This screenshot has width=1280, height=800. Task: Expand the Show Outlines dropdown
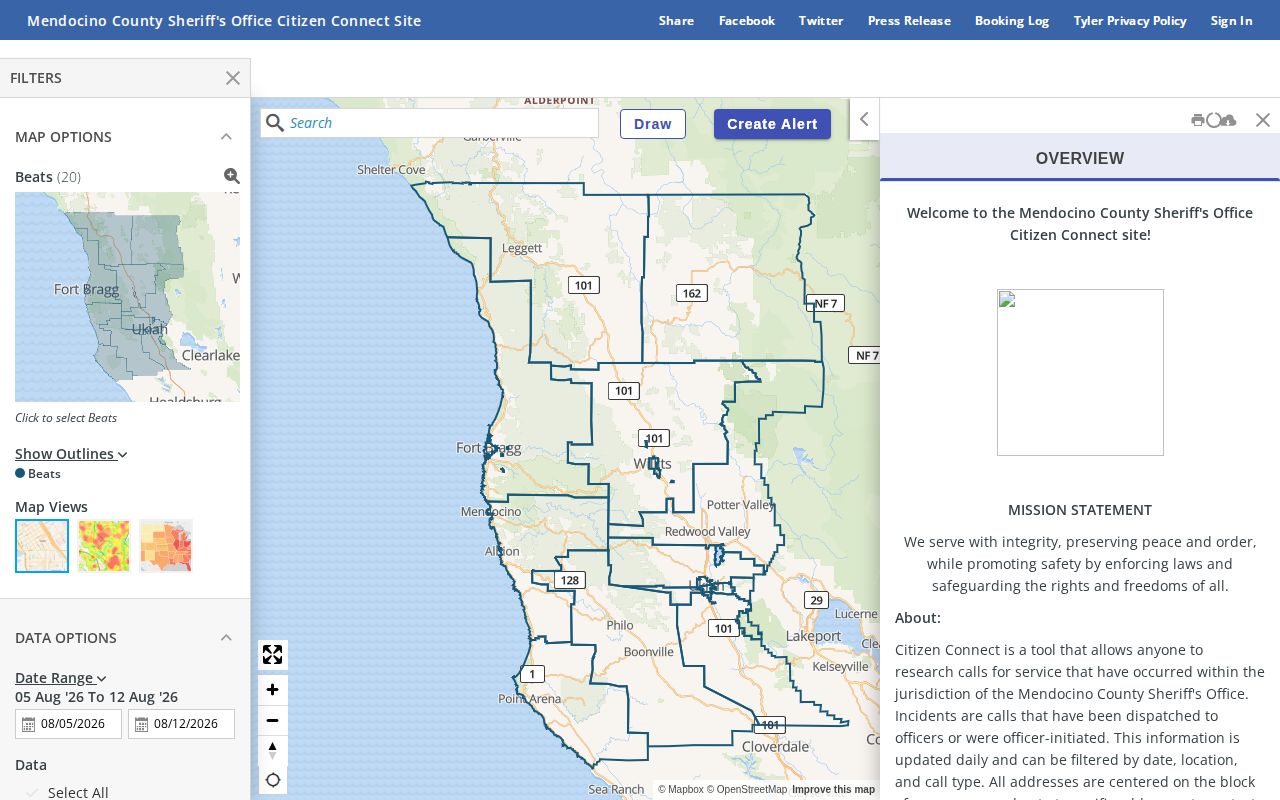point(71,454)
